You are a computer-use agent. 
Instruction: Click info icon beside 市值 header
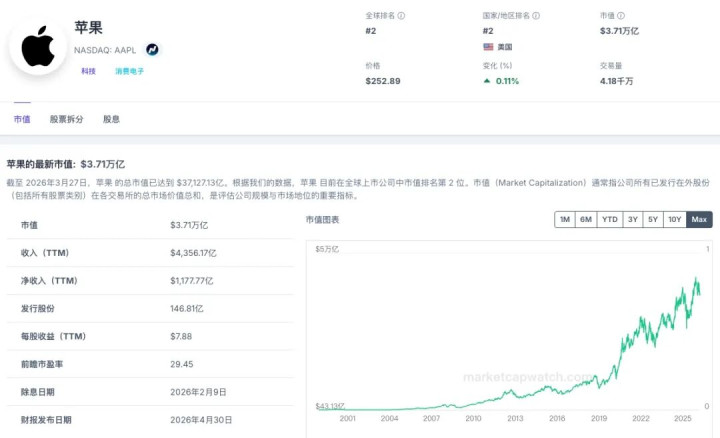click(621, 16)
